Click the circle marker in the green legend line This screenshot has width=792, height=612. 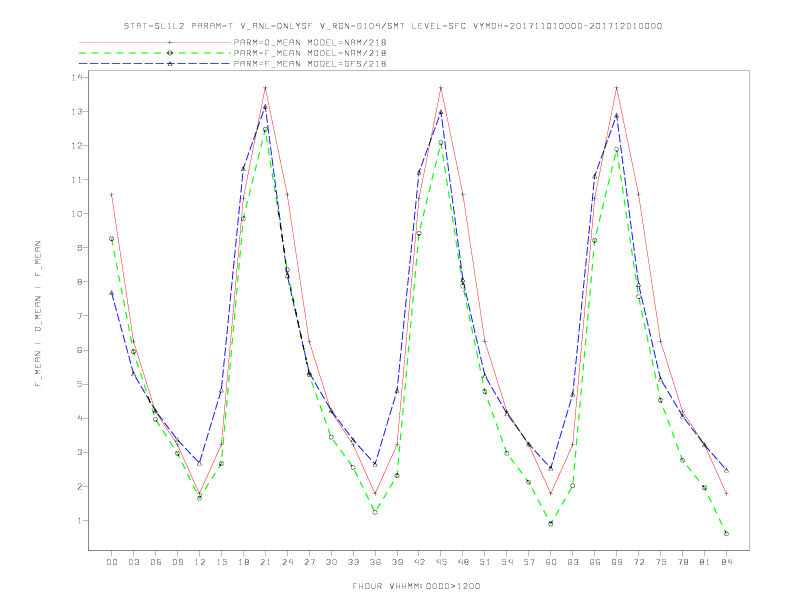[x=170, y=53]
